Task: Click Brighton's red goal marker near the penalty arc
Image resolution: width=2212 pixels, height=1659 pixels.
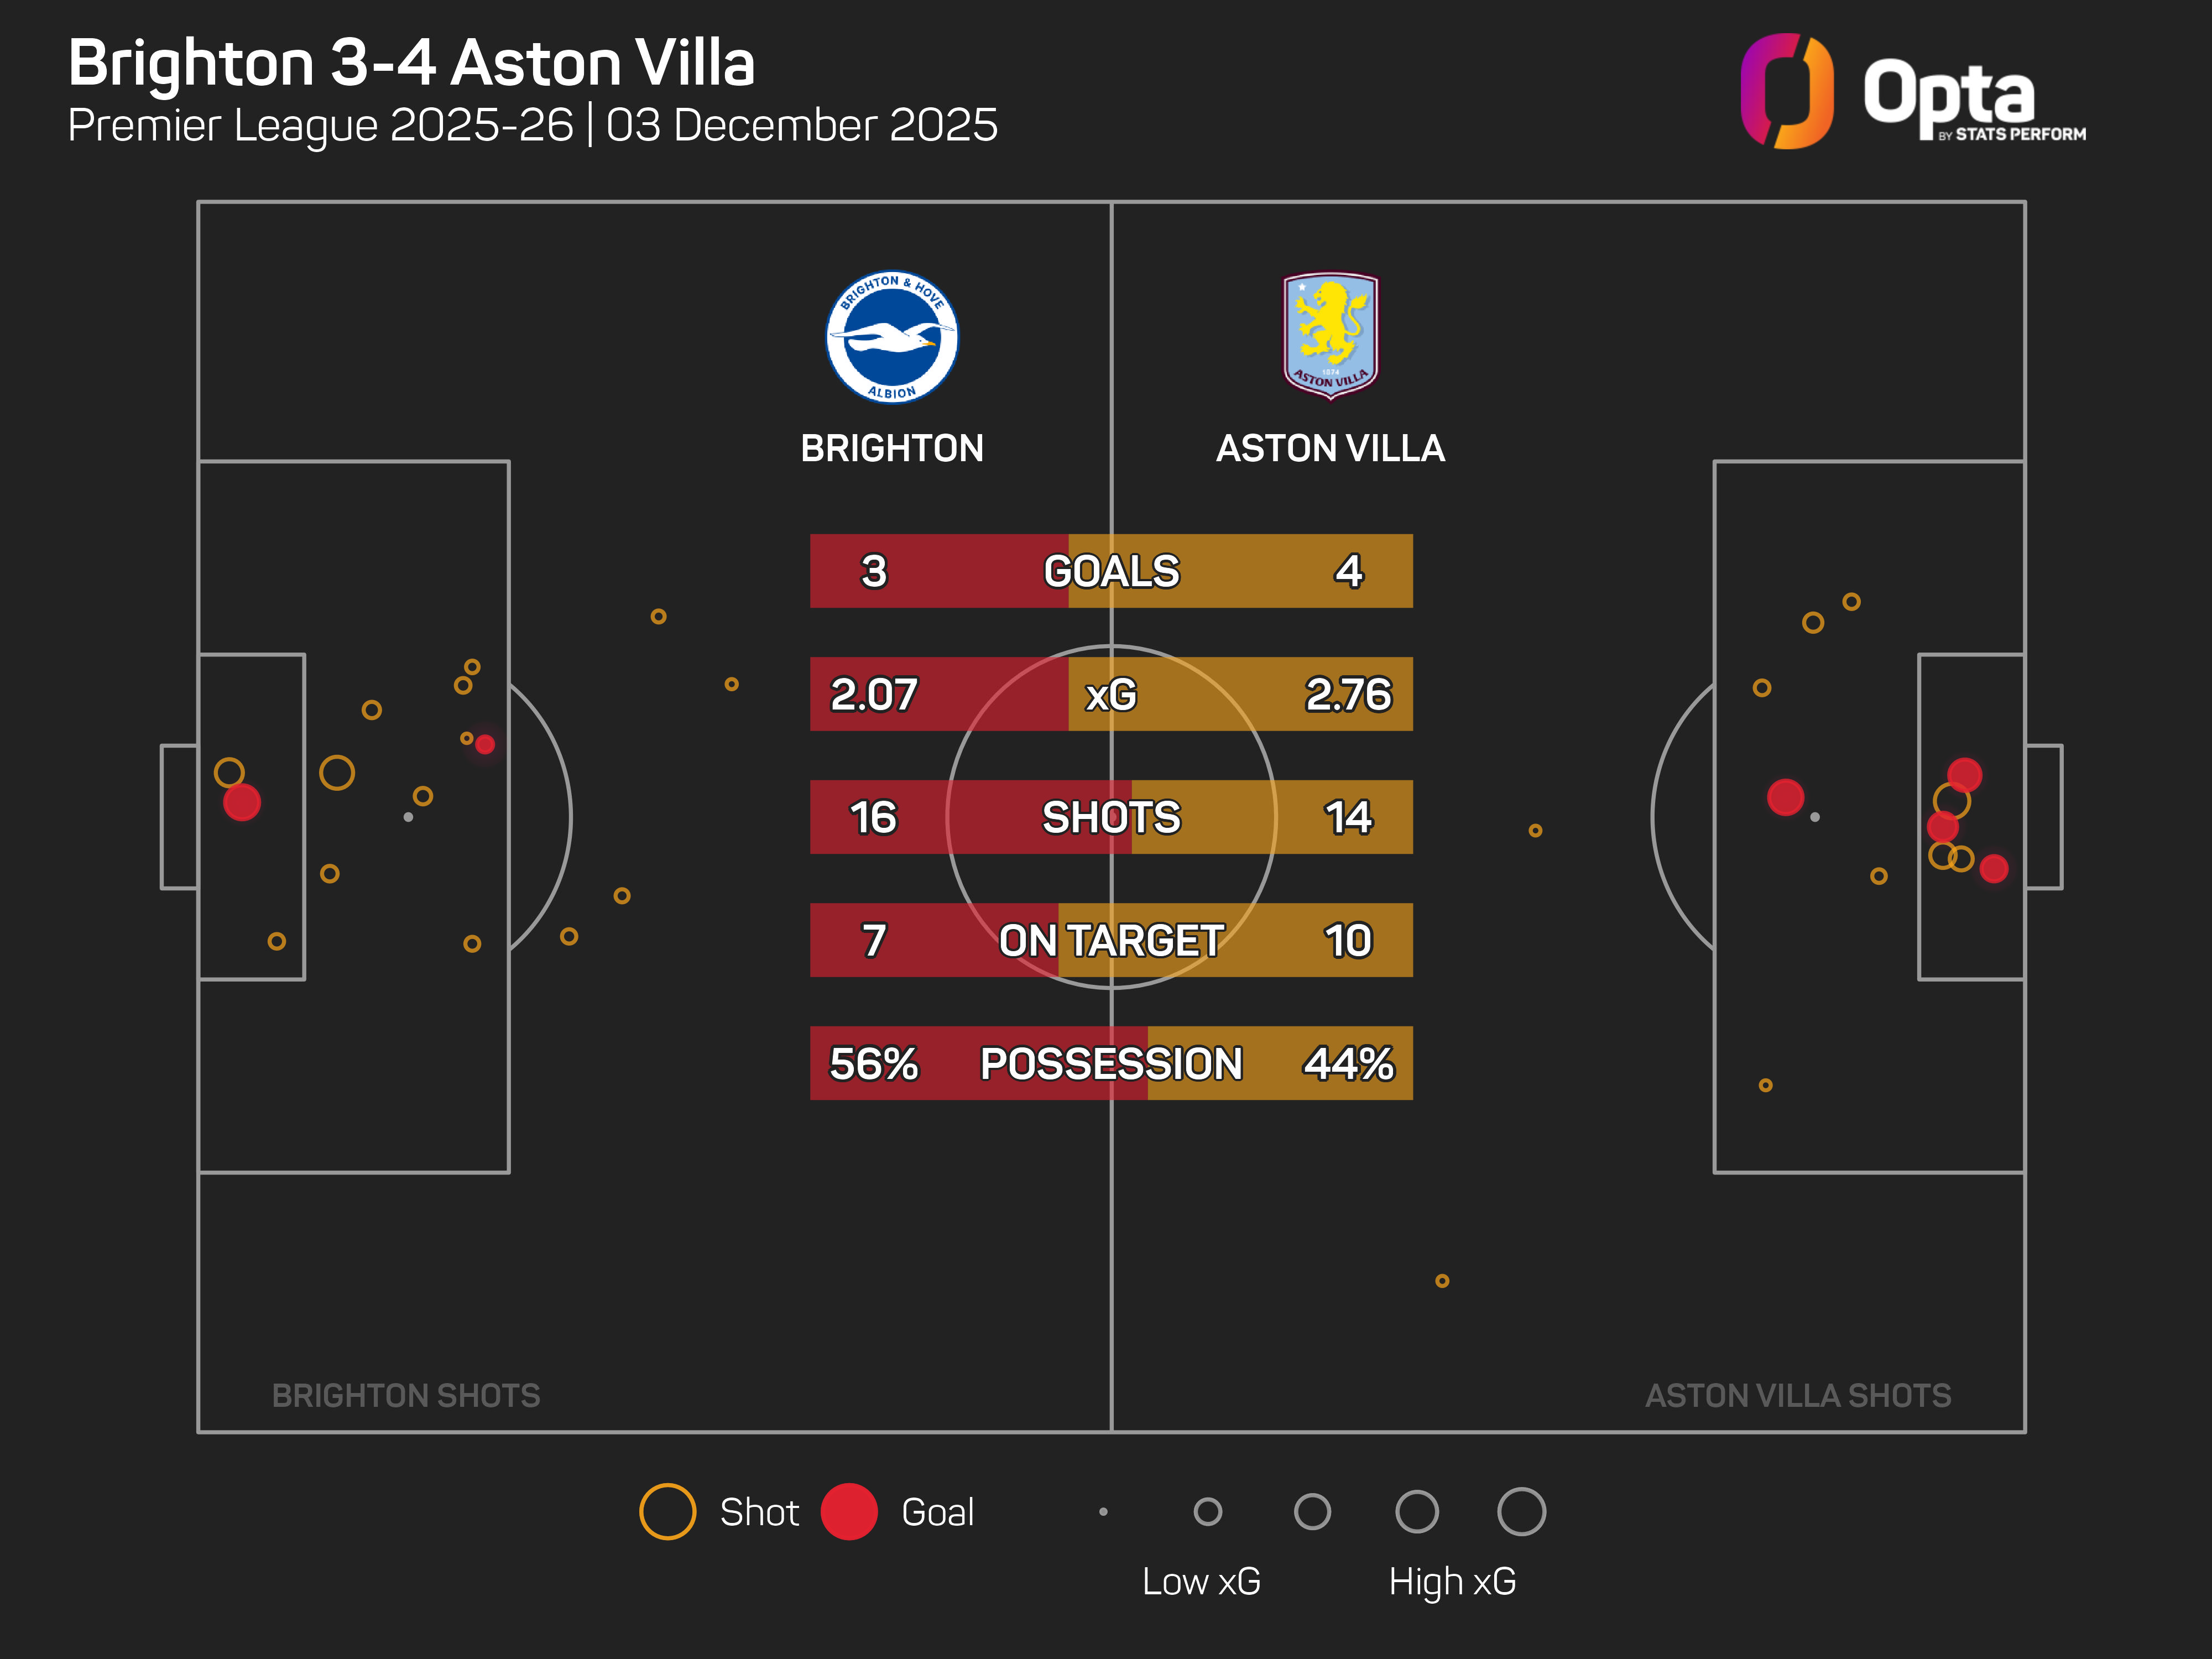Action: click(485, 744)
